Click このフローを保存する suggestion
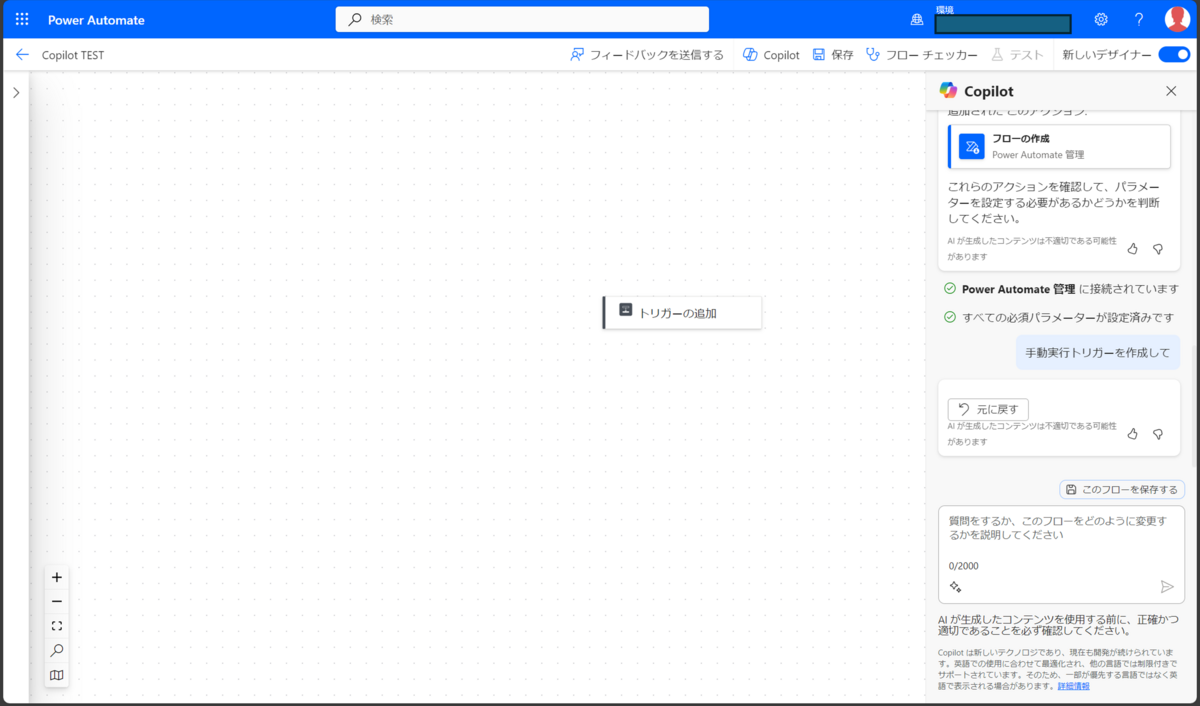This screenshot has height=706, width=1200. click(x=1122, y=489)
